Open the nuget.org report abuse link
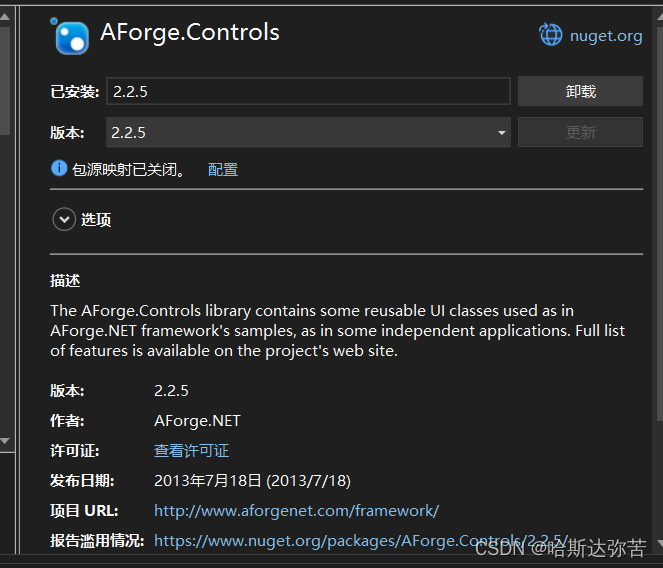Image resolution: width=663 pixels, height=568 pixels. pos(361,541)
